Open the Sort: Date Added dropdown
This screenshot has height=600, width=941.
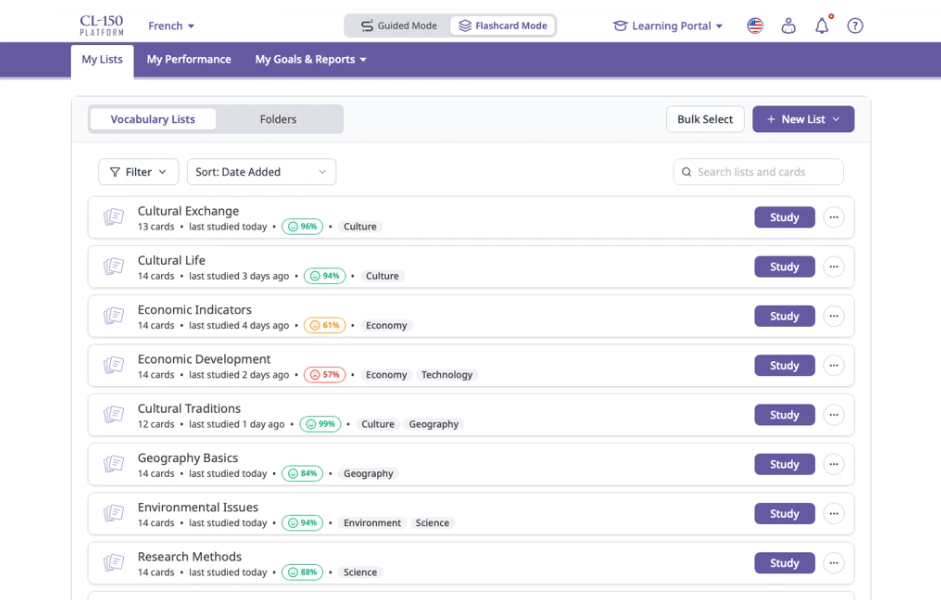coord(261,172)
